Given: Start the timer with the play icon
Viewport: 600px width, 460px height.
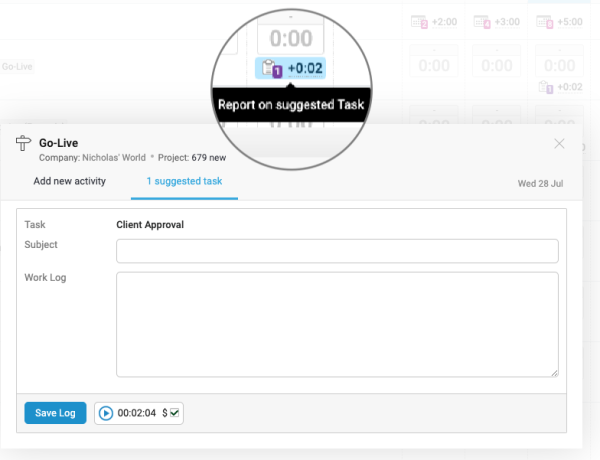Looking at the screenshot, I should [106, 413].
